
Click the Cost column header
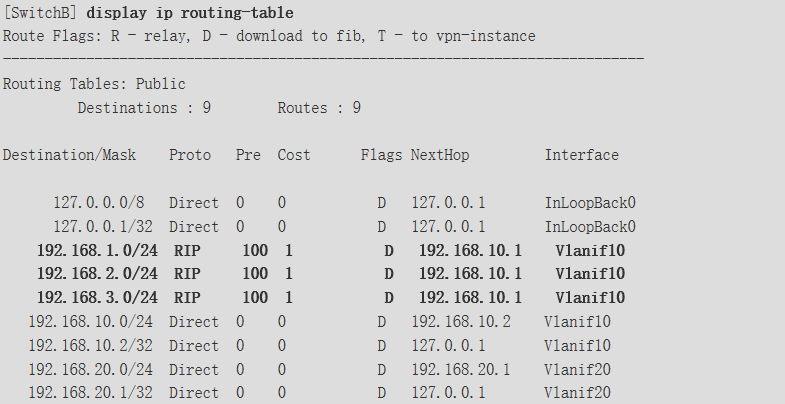point(294,155)
